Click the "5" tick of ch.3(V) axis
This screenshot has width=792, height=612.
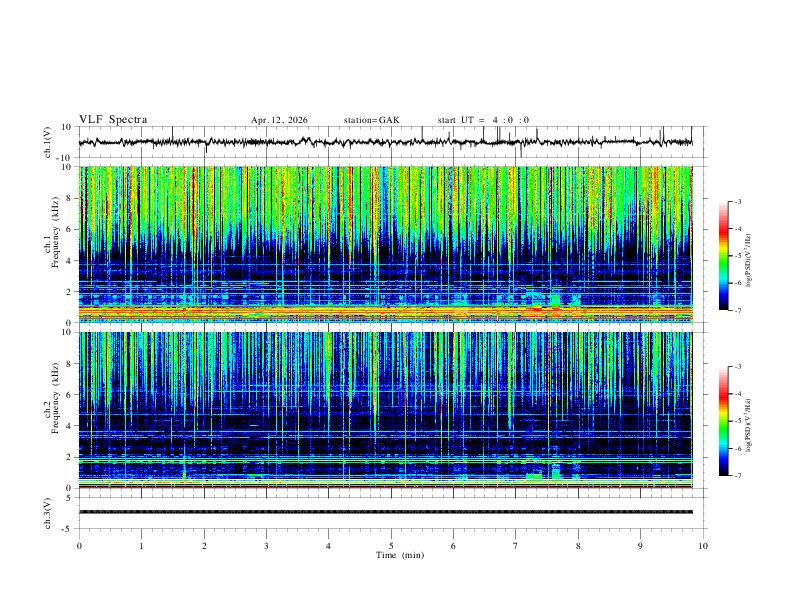(69, 498)
